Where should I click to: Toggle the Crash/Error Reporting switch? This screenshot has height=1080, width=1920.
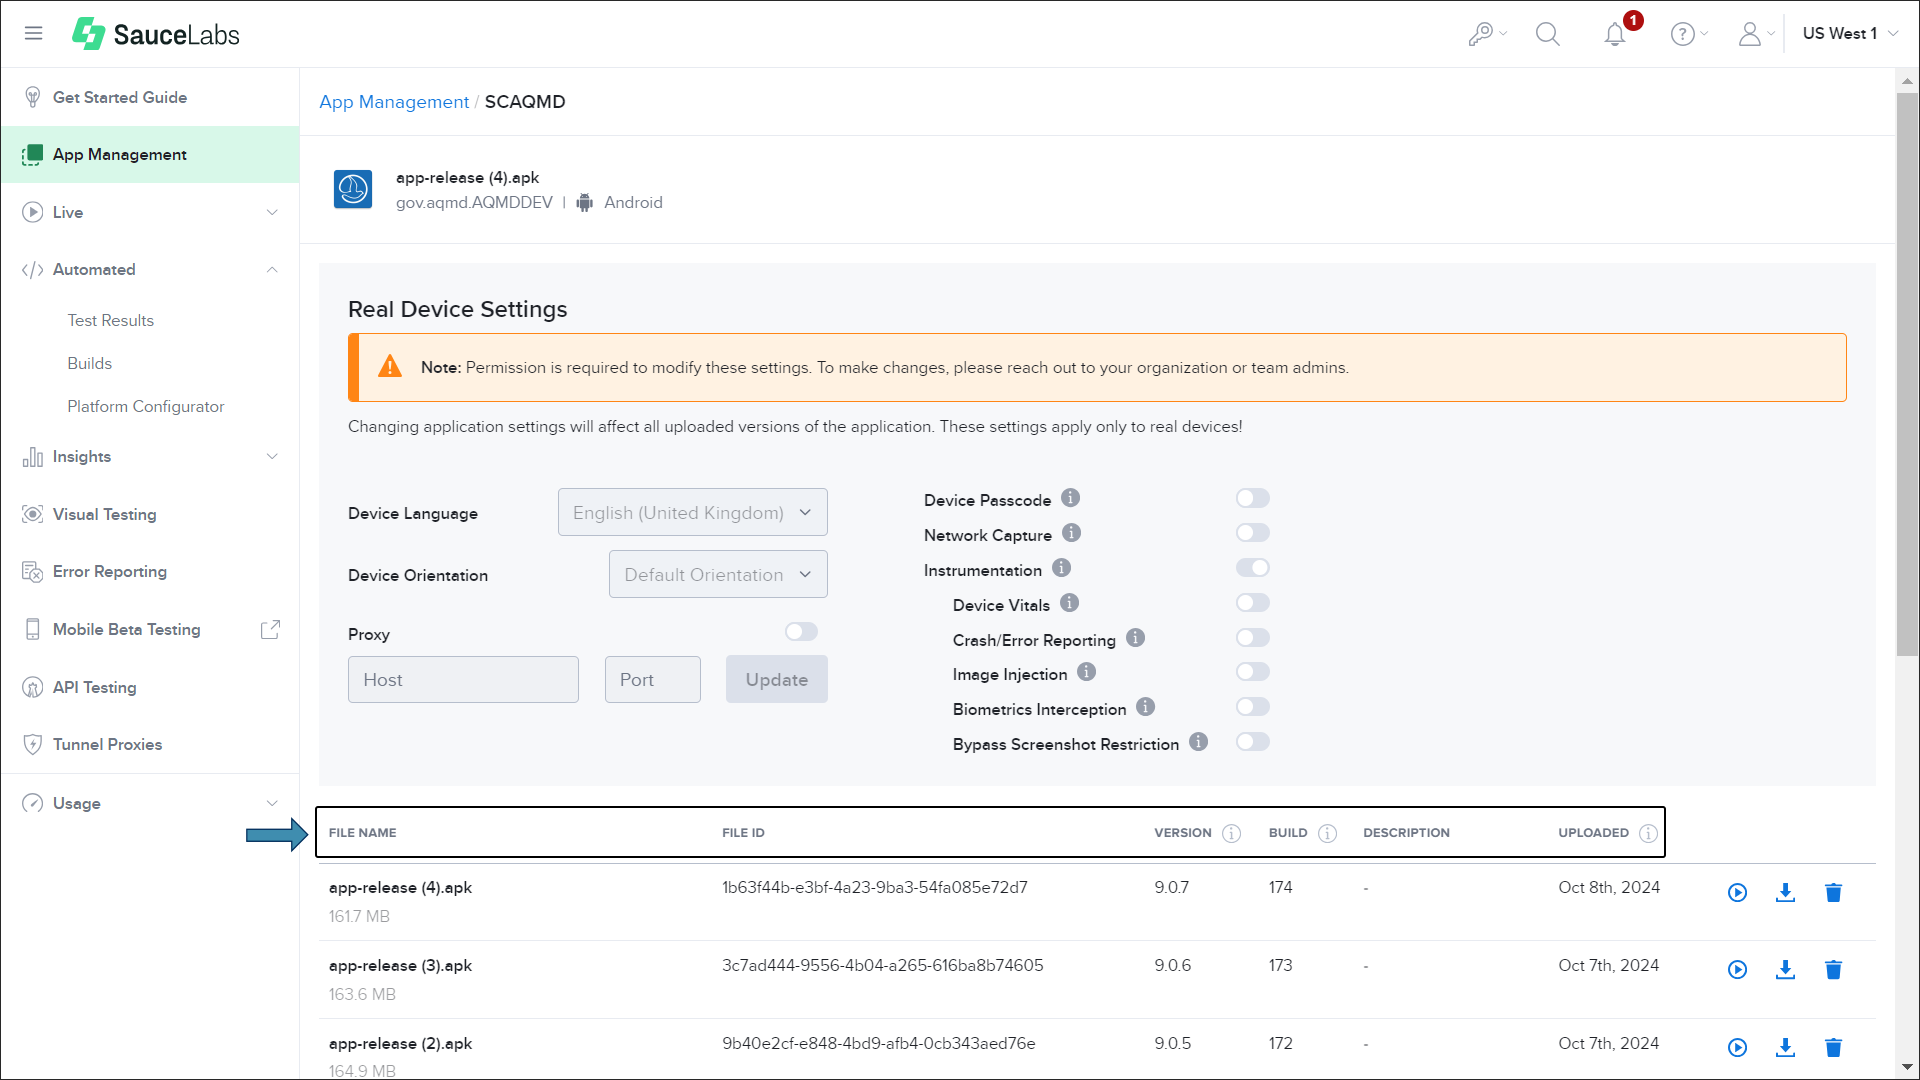(1252, 638)
